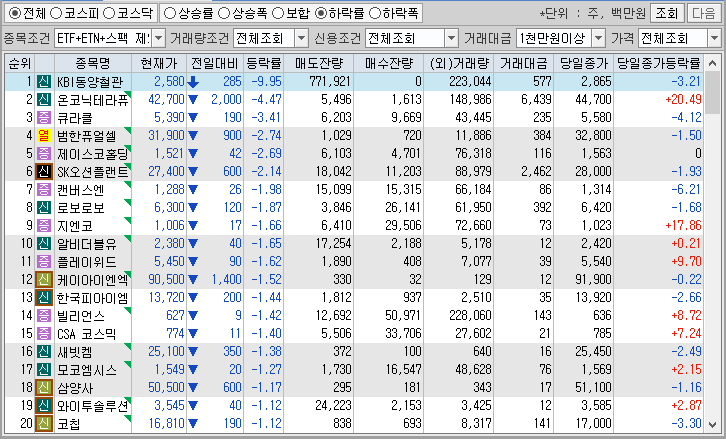
Task: Click the 당일종가등락률 column header
Action: [658, 63]
